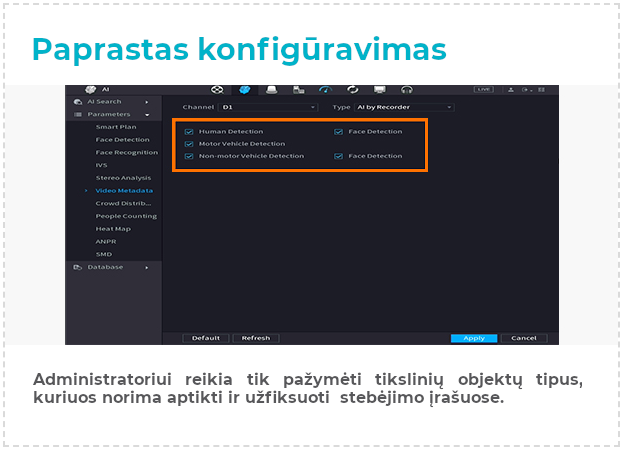
Task: Toggle the Motor Vehicle Detection checkbox
Action: tap(189, 144)
